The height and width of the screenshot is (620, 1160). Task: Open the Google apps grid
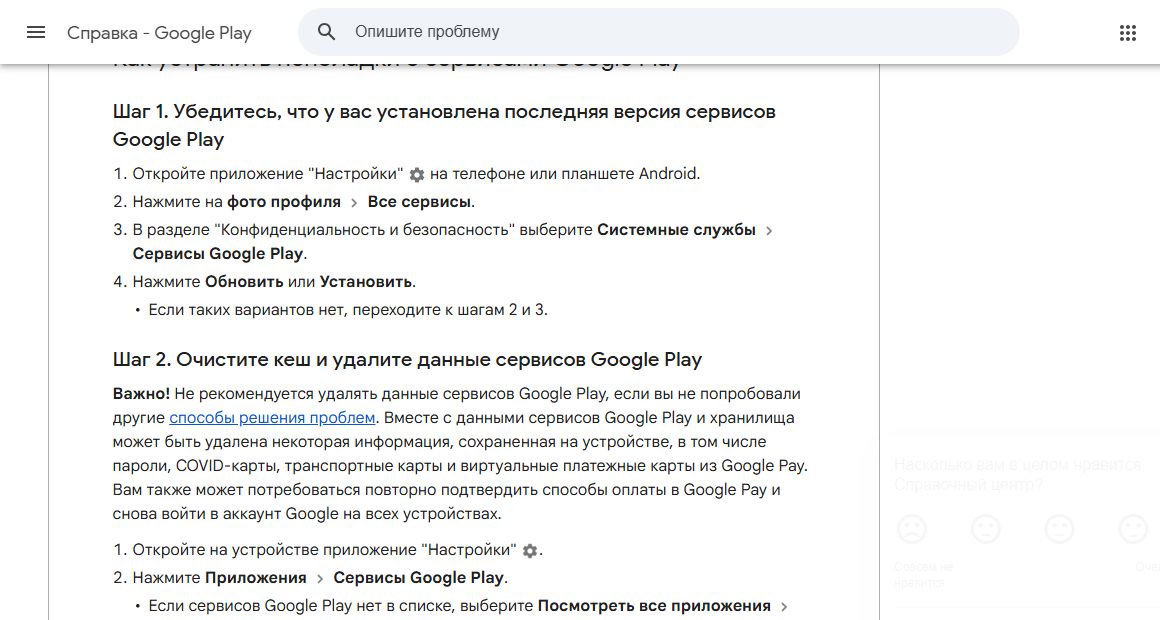[x=1127, y=33]
